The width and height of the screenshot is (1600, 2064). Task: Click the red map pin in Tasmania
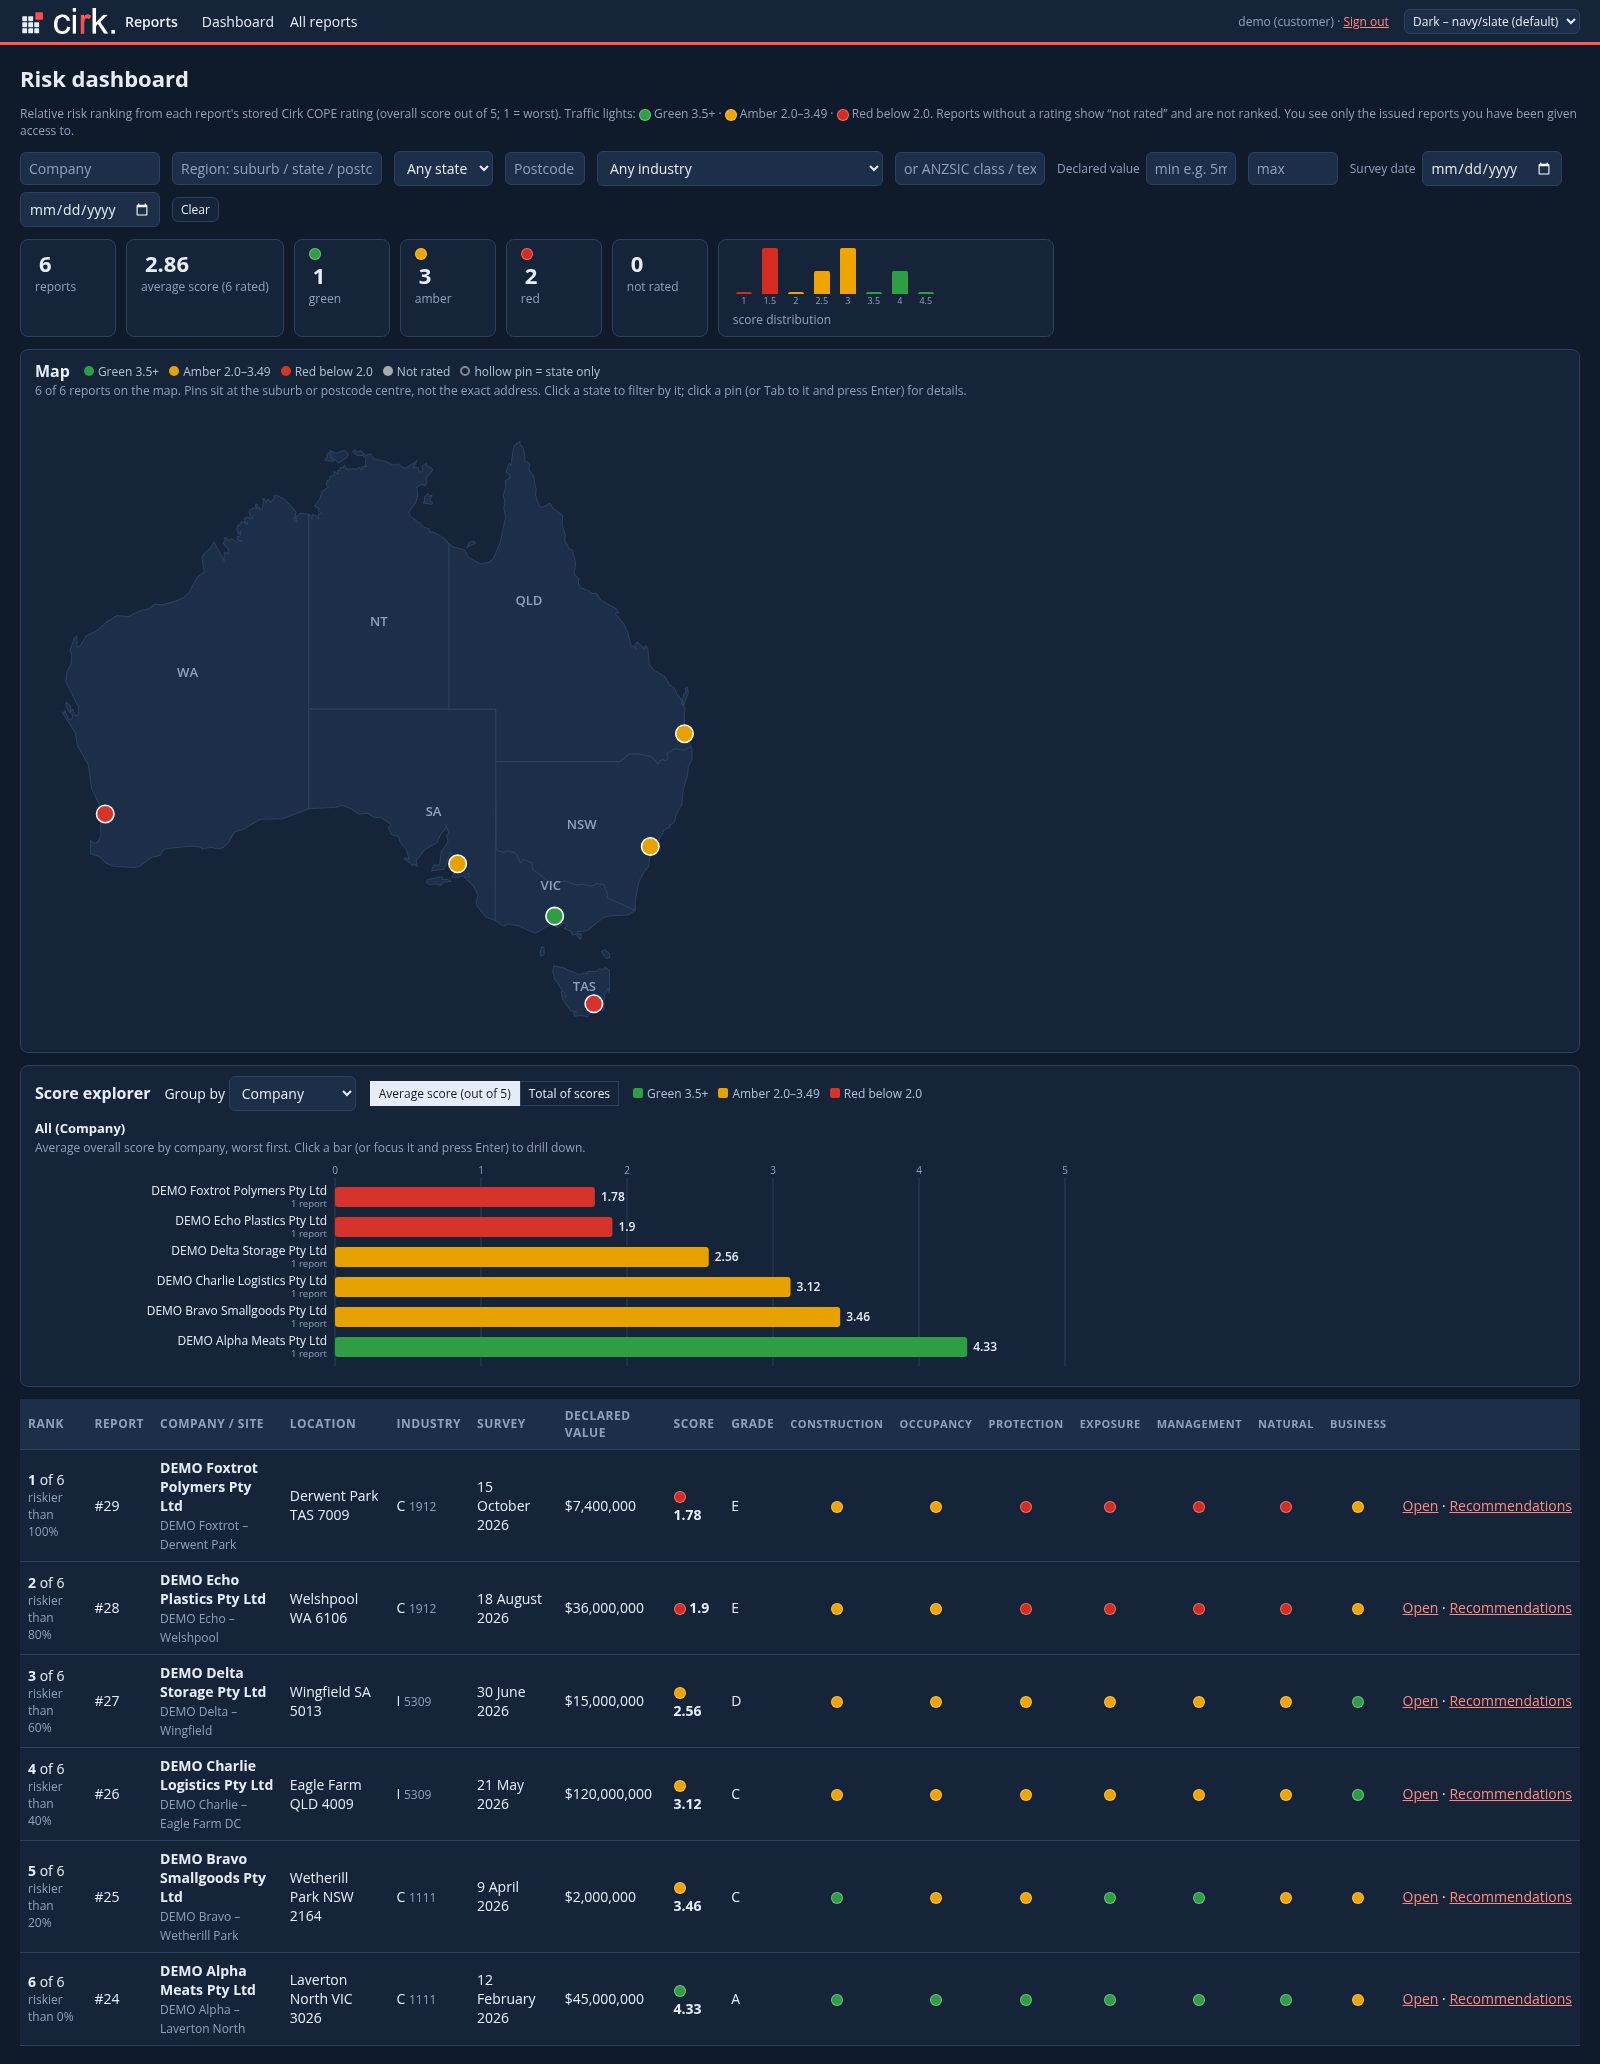coord(594,1004)
